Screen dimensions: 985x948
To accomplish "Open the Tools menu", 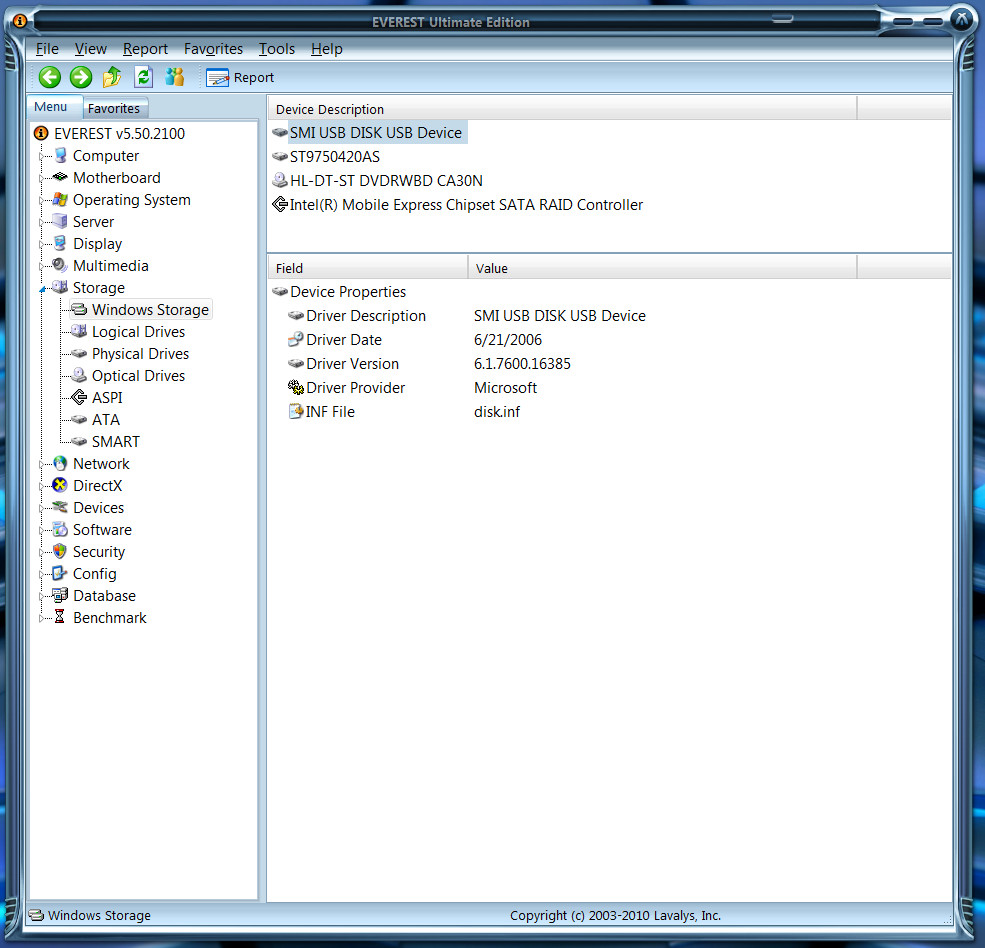I will (276, 48).
